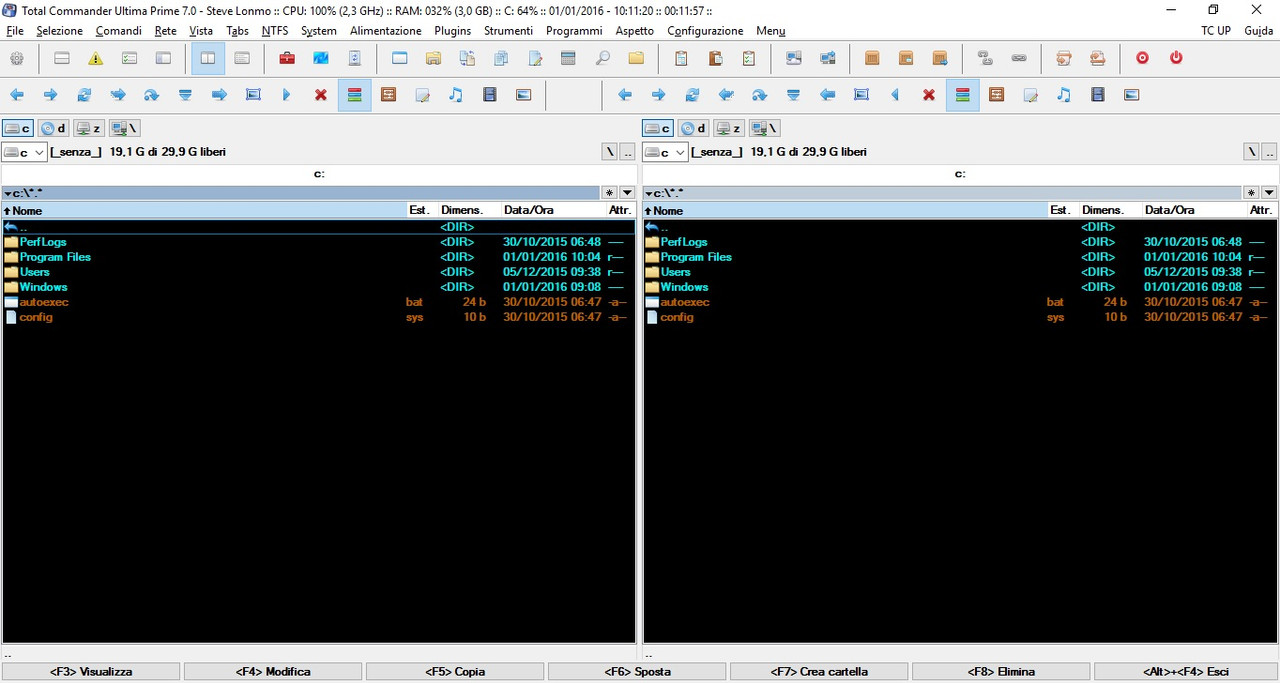Toggle the two-panel view button
1280x683 pixels.
click(208, 59)
